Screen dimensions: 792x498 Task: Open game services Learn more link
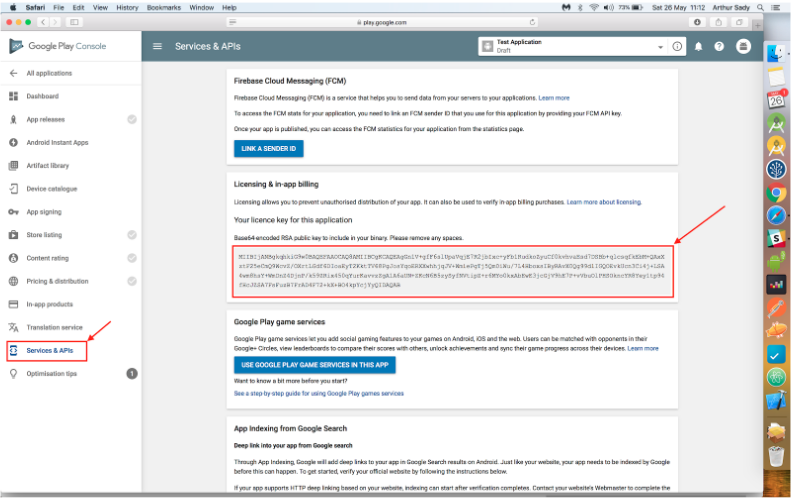[x=643, y=348]
